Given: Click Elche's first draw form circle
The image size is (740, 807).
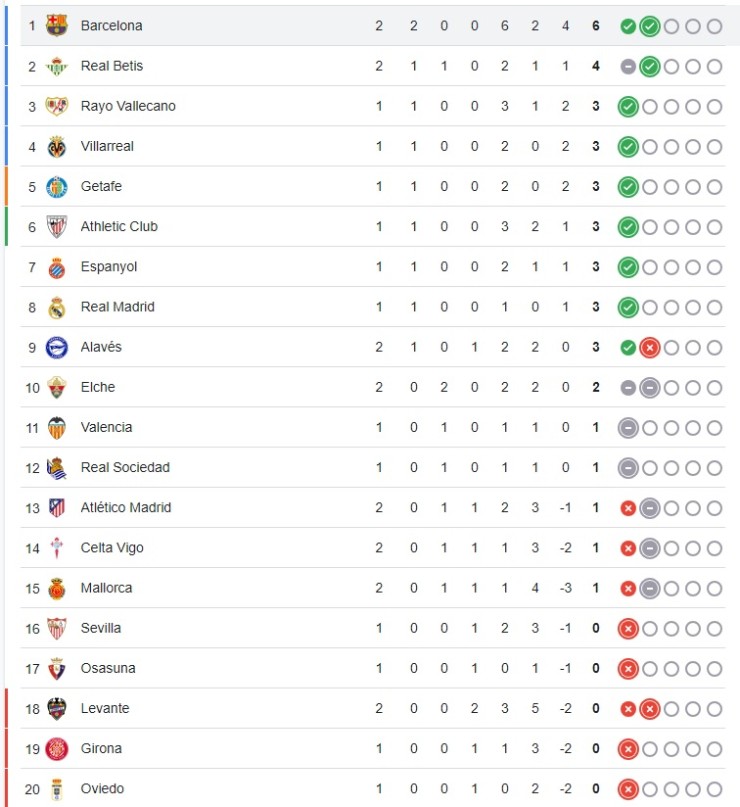Looking at the screenshot, I should 628,387.
